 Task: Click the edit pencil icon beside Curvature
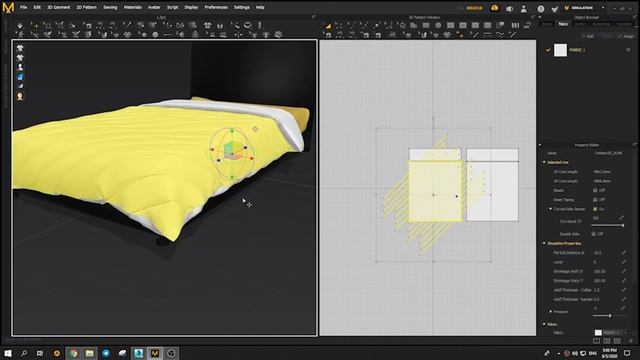tap(621, 218)
